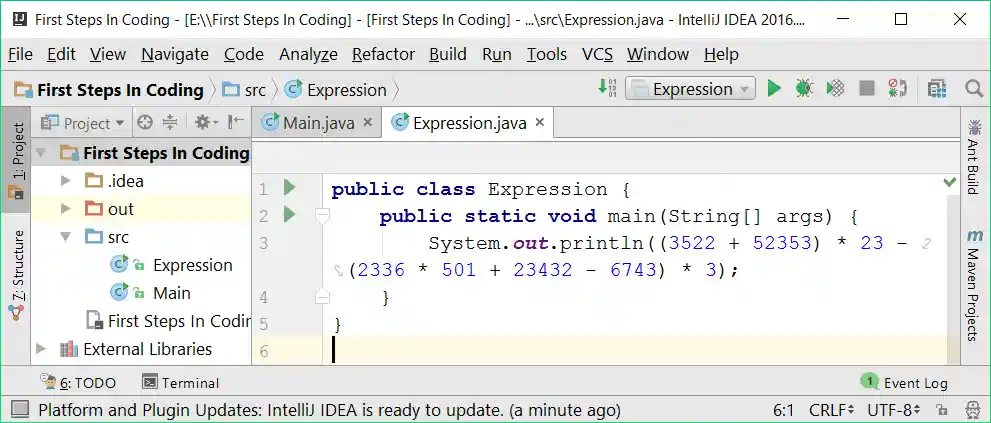This screenshot has height=423, width=991.
Task: Open the Refactor menu
Action: (383, 54)
